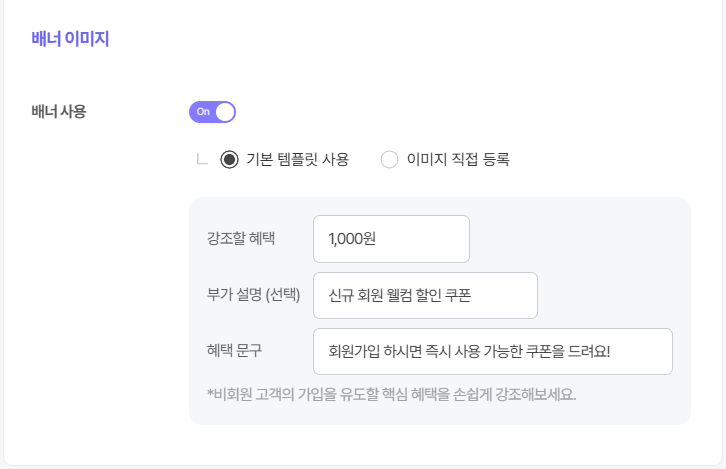Click into the 강조할 혜택 input field
726x469 pixels.
(391, 239)
